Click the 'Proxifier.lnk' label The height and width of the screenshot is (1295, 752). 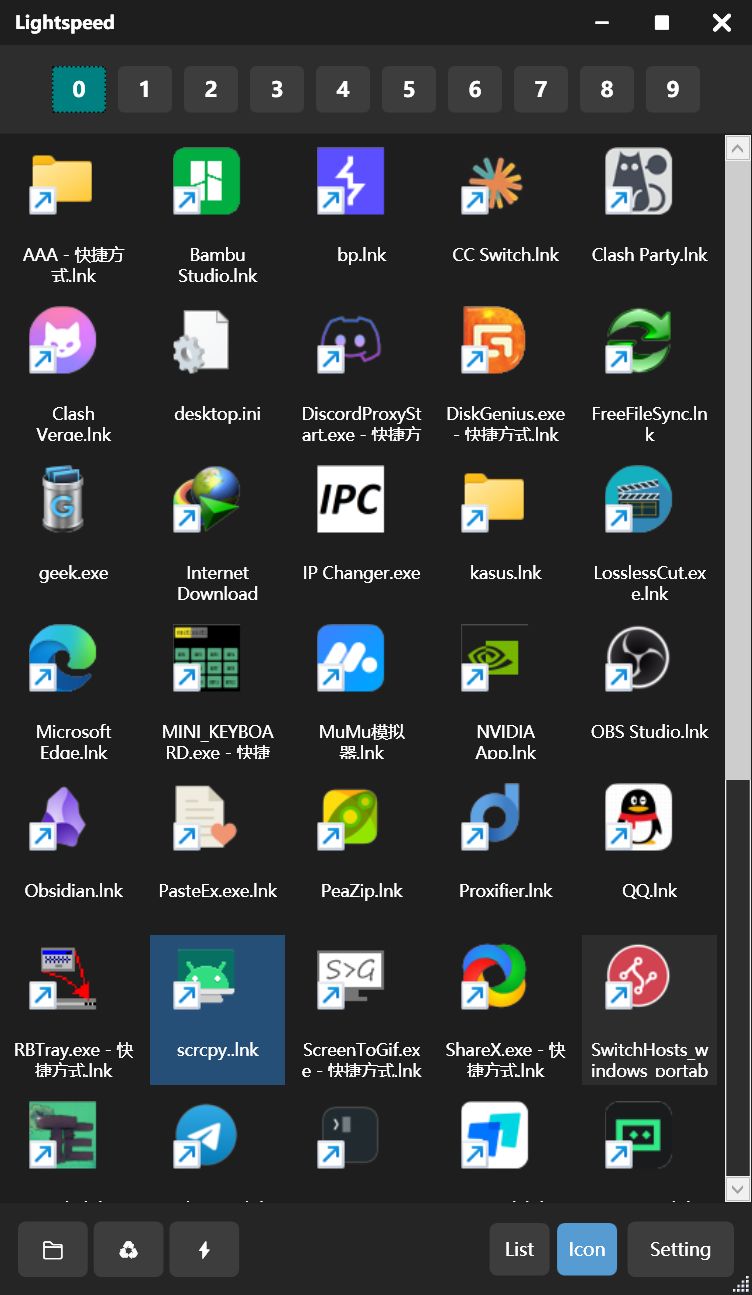tap(506, 891)
